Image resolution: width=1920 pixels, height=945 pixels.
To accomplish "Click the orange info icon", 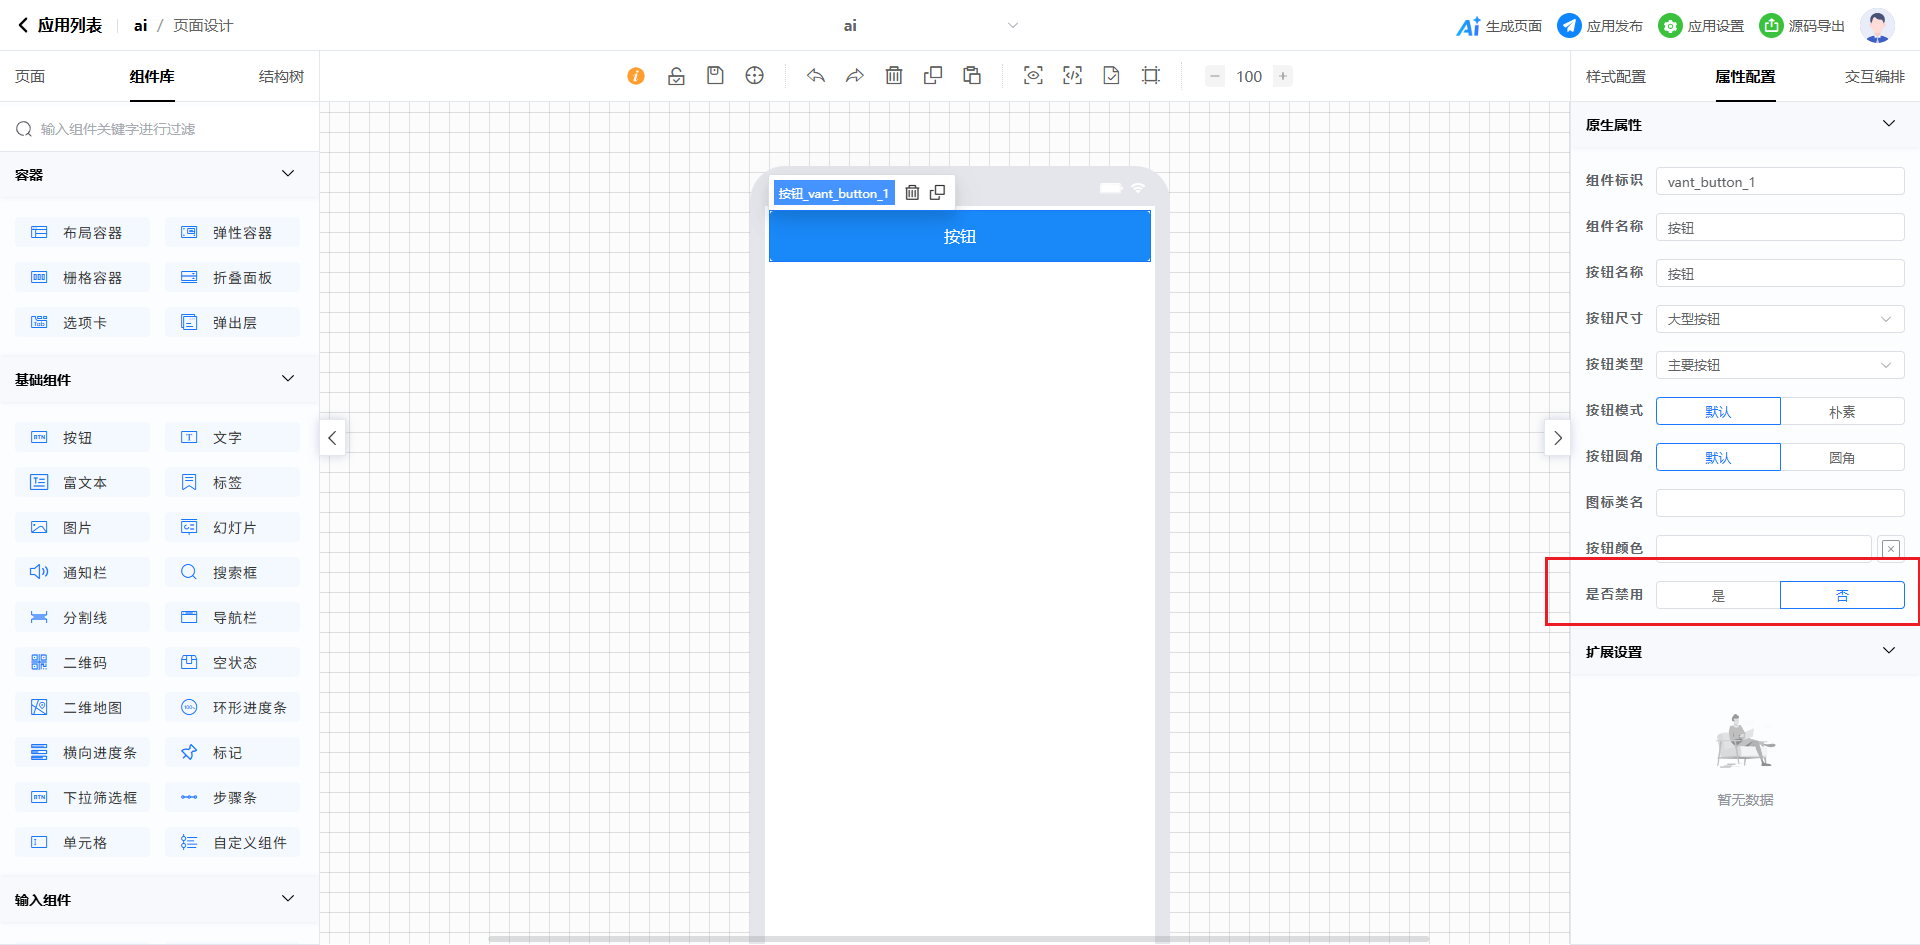I will click(x=636, y=76).
